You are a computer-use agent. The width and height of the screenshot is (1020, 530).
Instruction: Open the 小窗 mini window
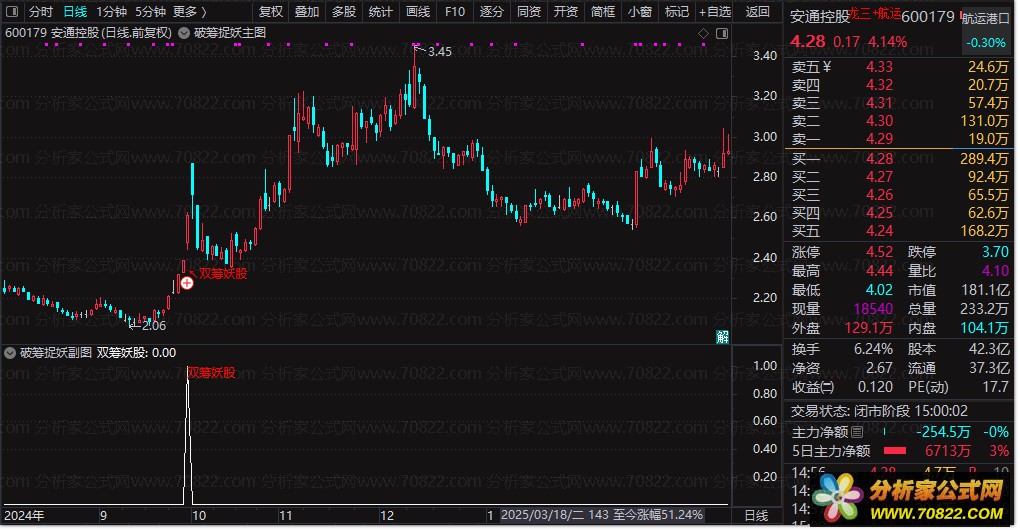coord(640,12)
